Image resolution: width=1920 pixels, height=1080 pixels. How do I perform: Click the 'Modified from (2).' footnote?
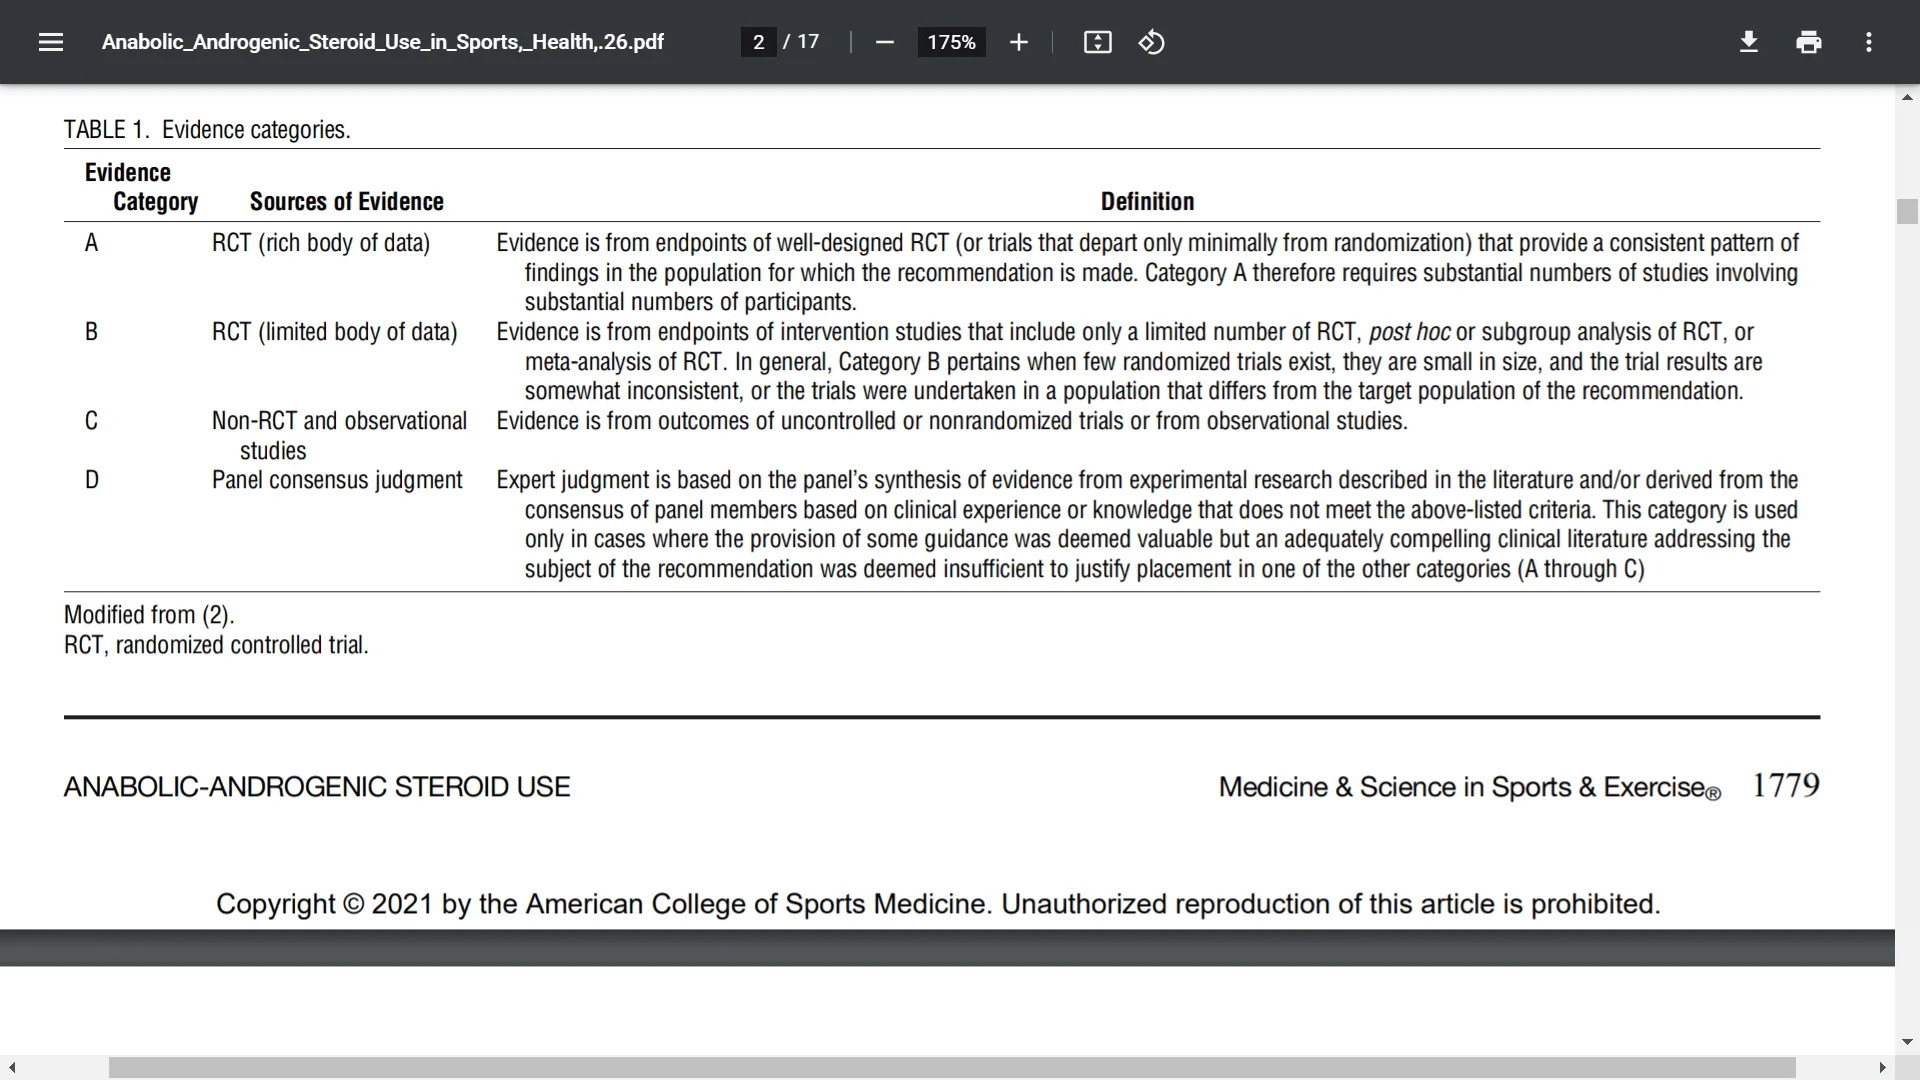(149, 615)
